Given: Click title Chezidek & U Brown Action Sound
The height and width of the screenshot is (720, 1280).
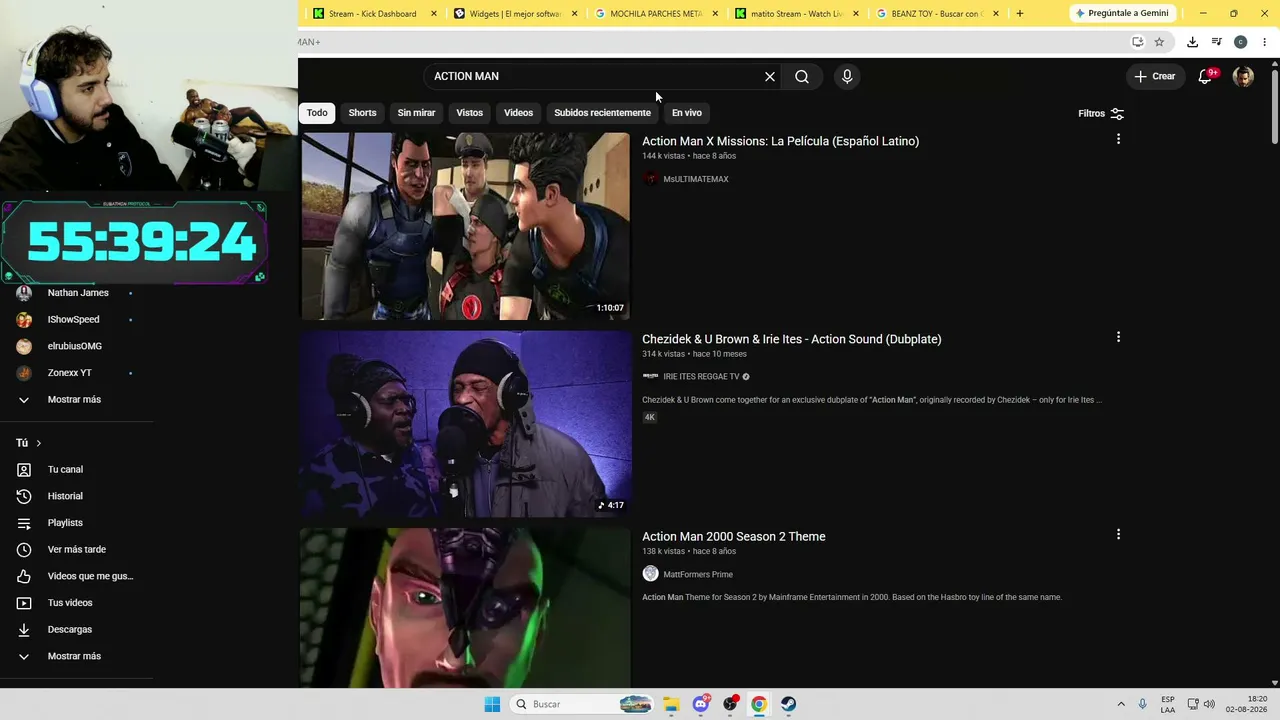Looking at the screenshot, I should (x=791, y=339).
